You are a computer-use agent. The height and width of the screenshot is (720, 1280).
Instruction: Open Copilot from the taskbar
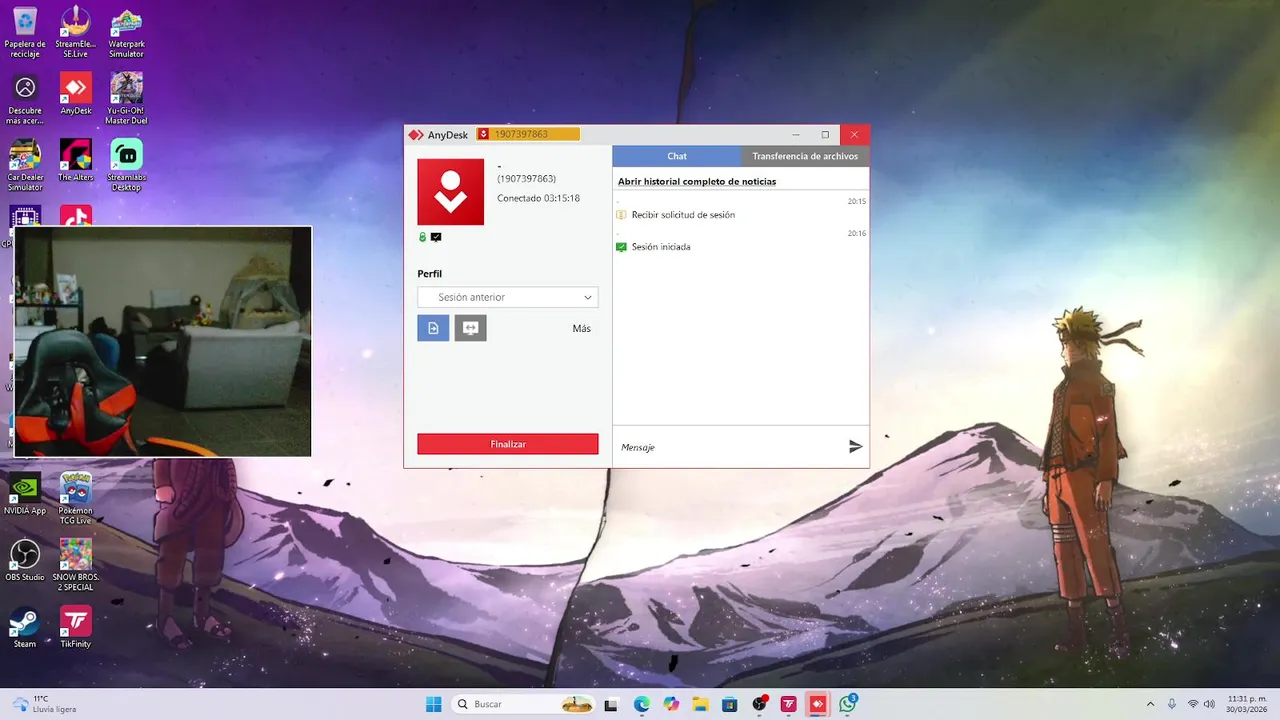coord(671,704)
